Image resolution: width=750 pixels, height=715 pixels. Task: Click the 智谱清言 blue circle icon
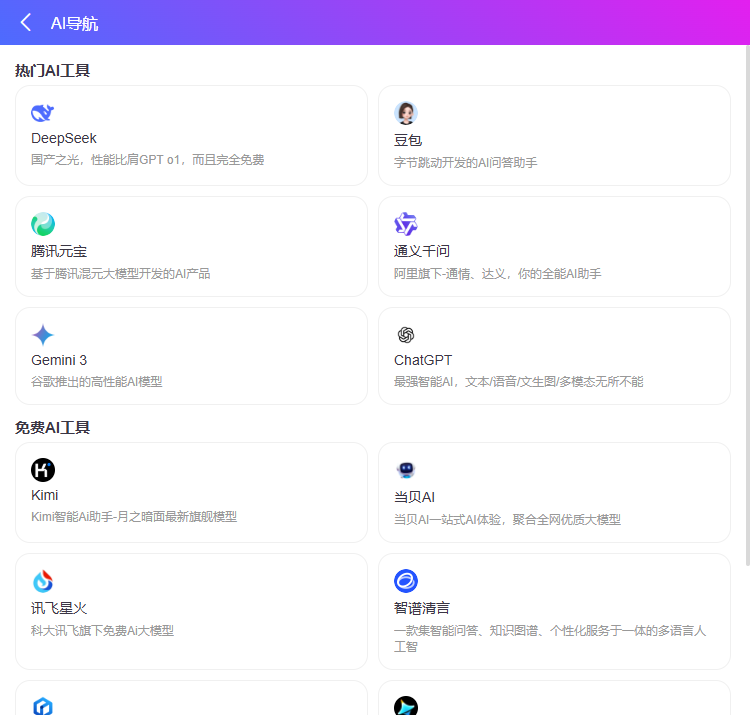pyautogui.click(x=406, y=581)
